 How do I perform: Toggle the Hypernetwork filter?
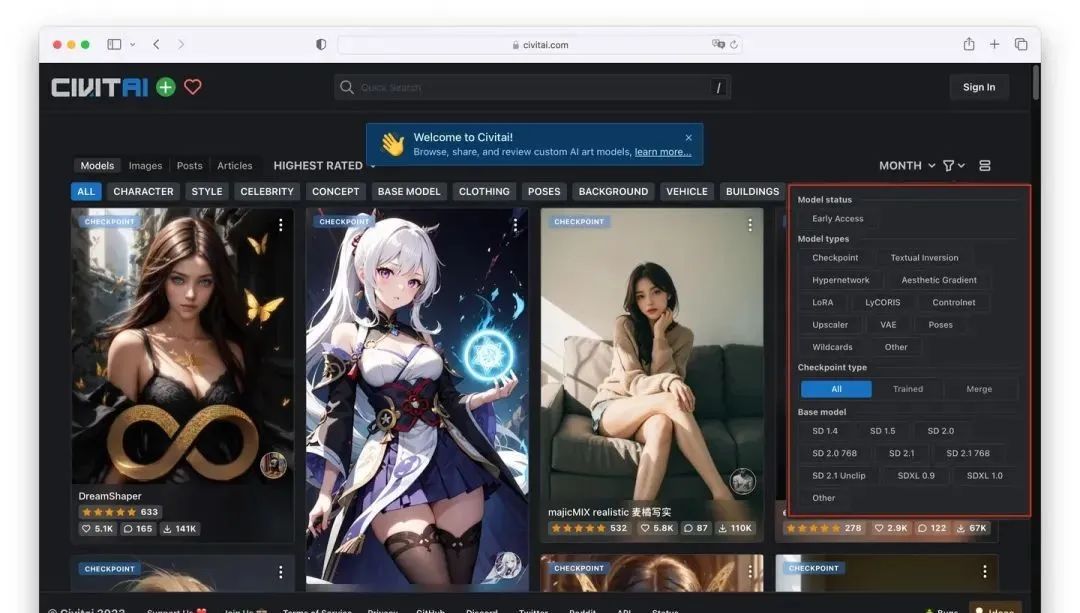[x=840, y=280]
